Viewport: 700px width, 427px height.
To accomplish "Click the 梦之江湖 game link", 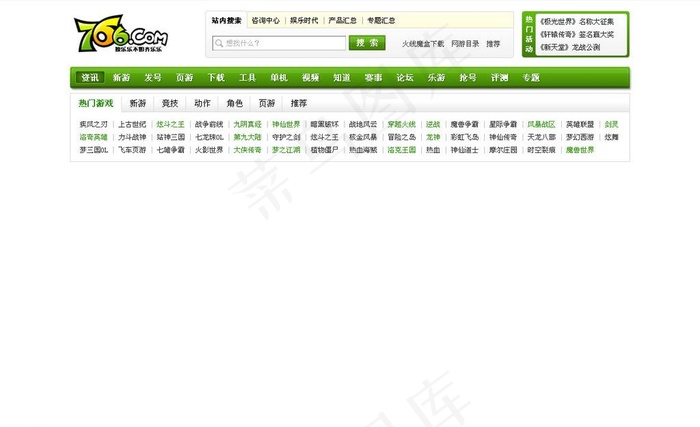I will (286, 150).
